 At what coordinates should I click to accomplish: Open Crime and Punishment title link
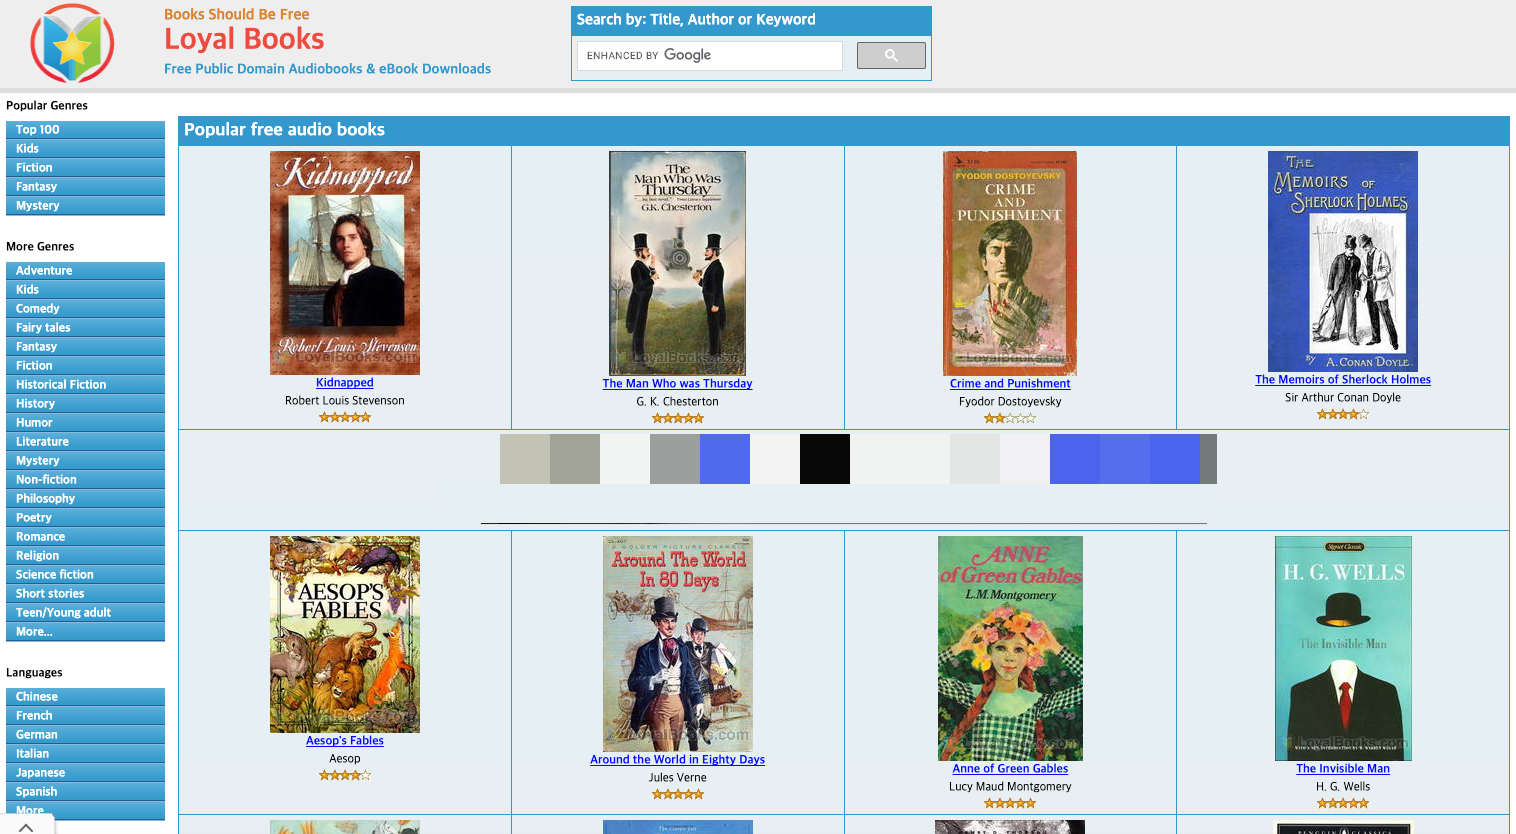[1010, 384]
